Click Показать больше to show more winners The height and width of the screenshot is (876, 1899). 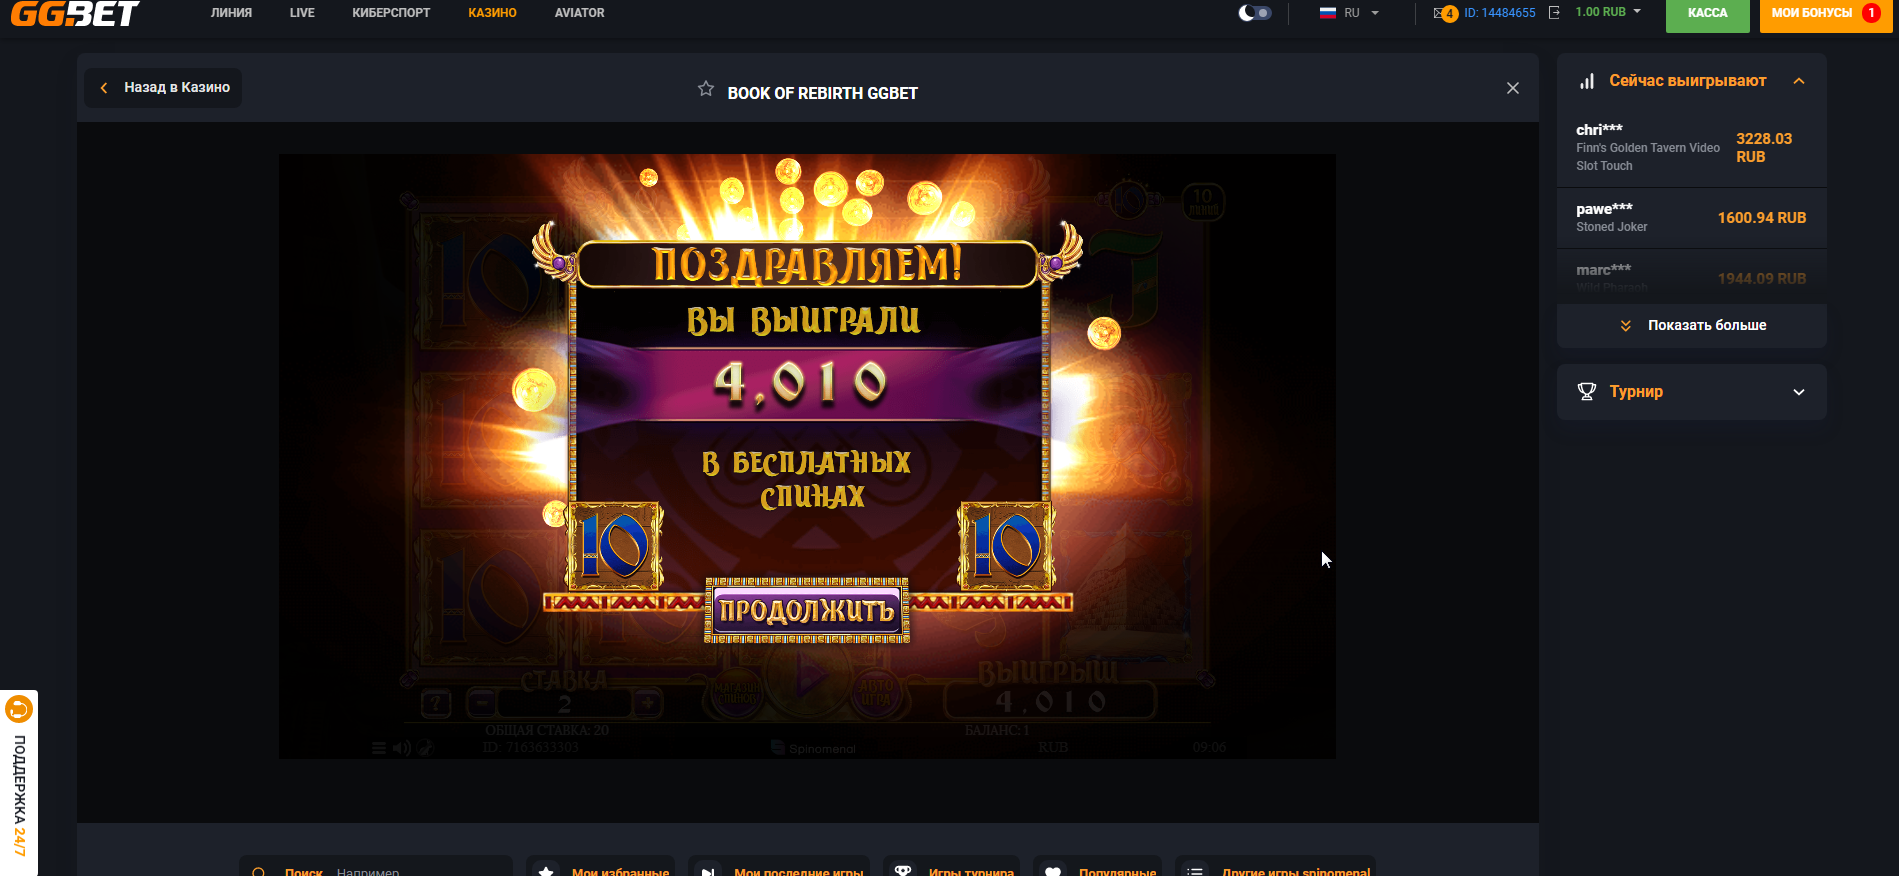click(1692, 326)
